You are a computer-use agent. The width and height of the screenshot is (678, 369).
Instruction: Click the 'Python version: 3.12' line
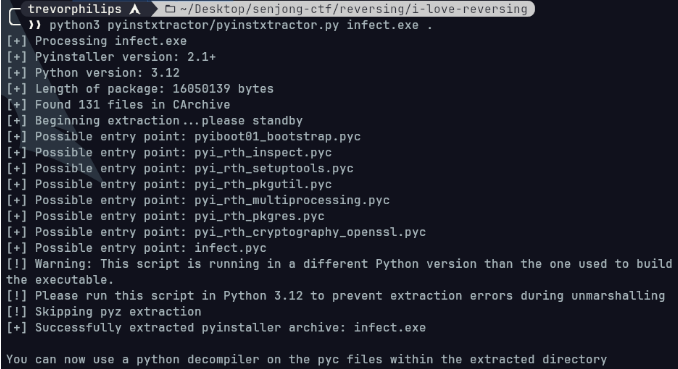click(x=93, y=73)
